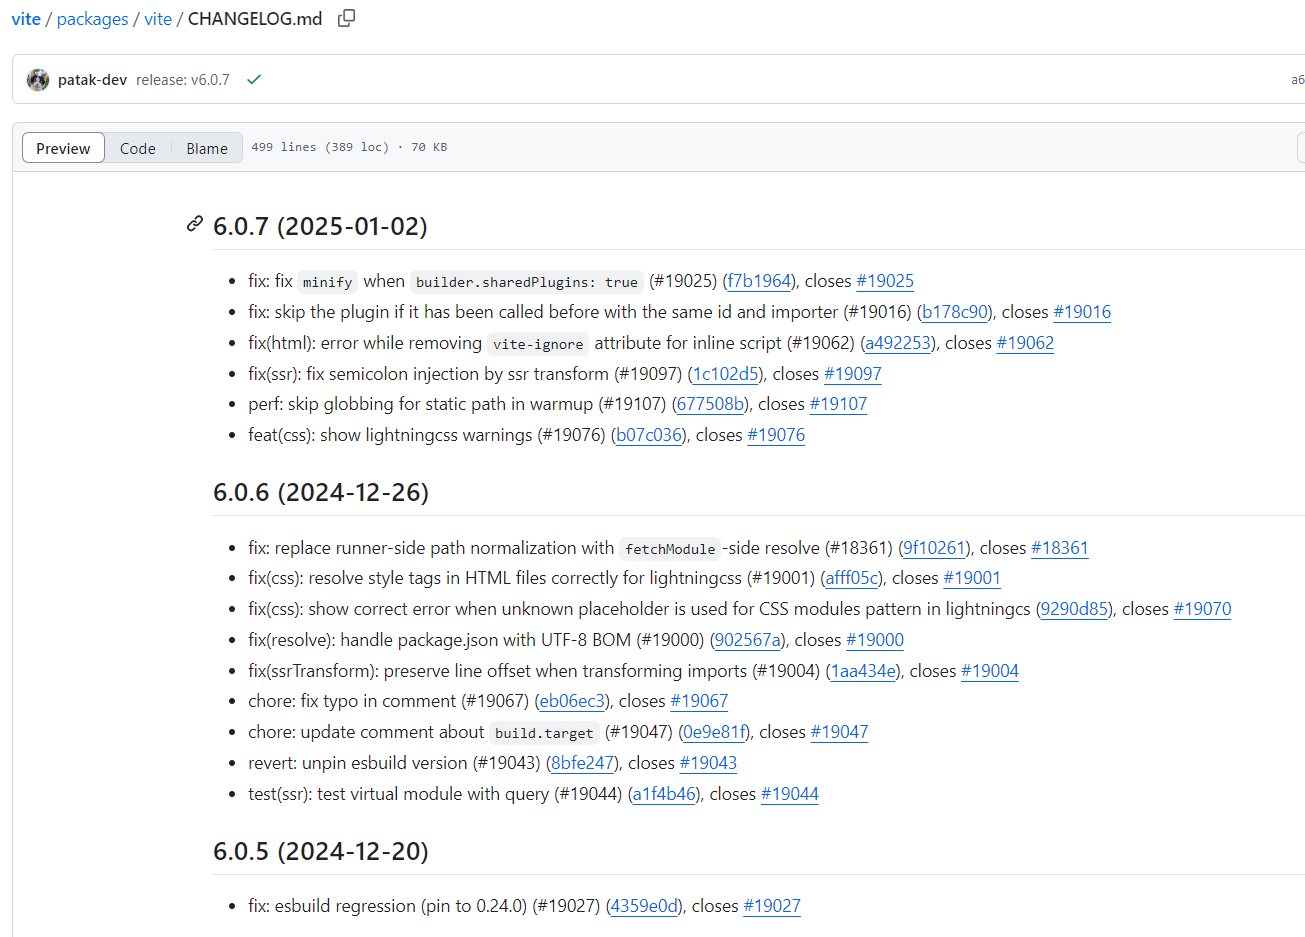Open issue #19000 link
Screen dimensions: 1305x937
(x=875, y=640)
